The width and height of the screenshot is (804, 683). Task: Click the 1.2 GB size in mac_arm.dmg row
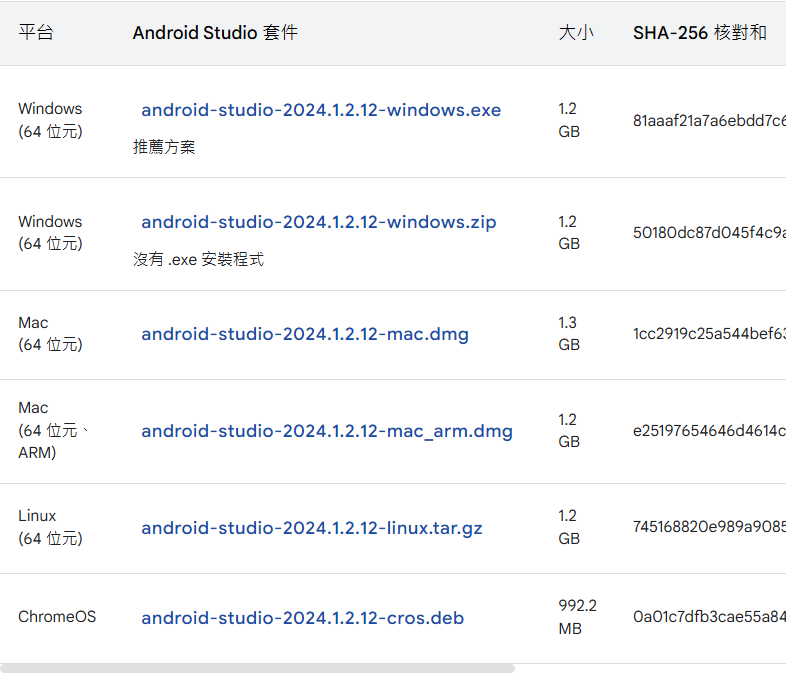(569, 431)
